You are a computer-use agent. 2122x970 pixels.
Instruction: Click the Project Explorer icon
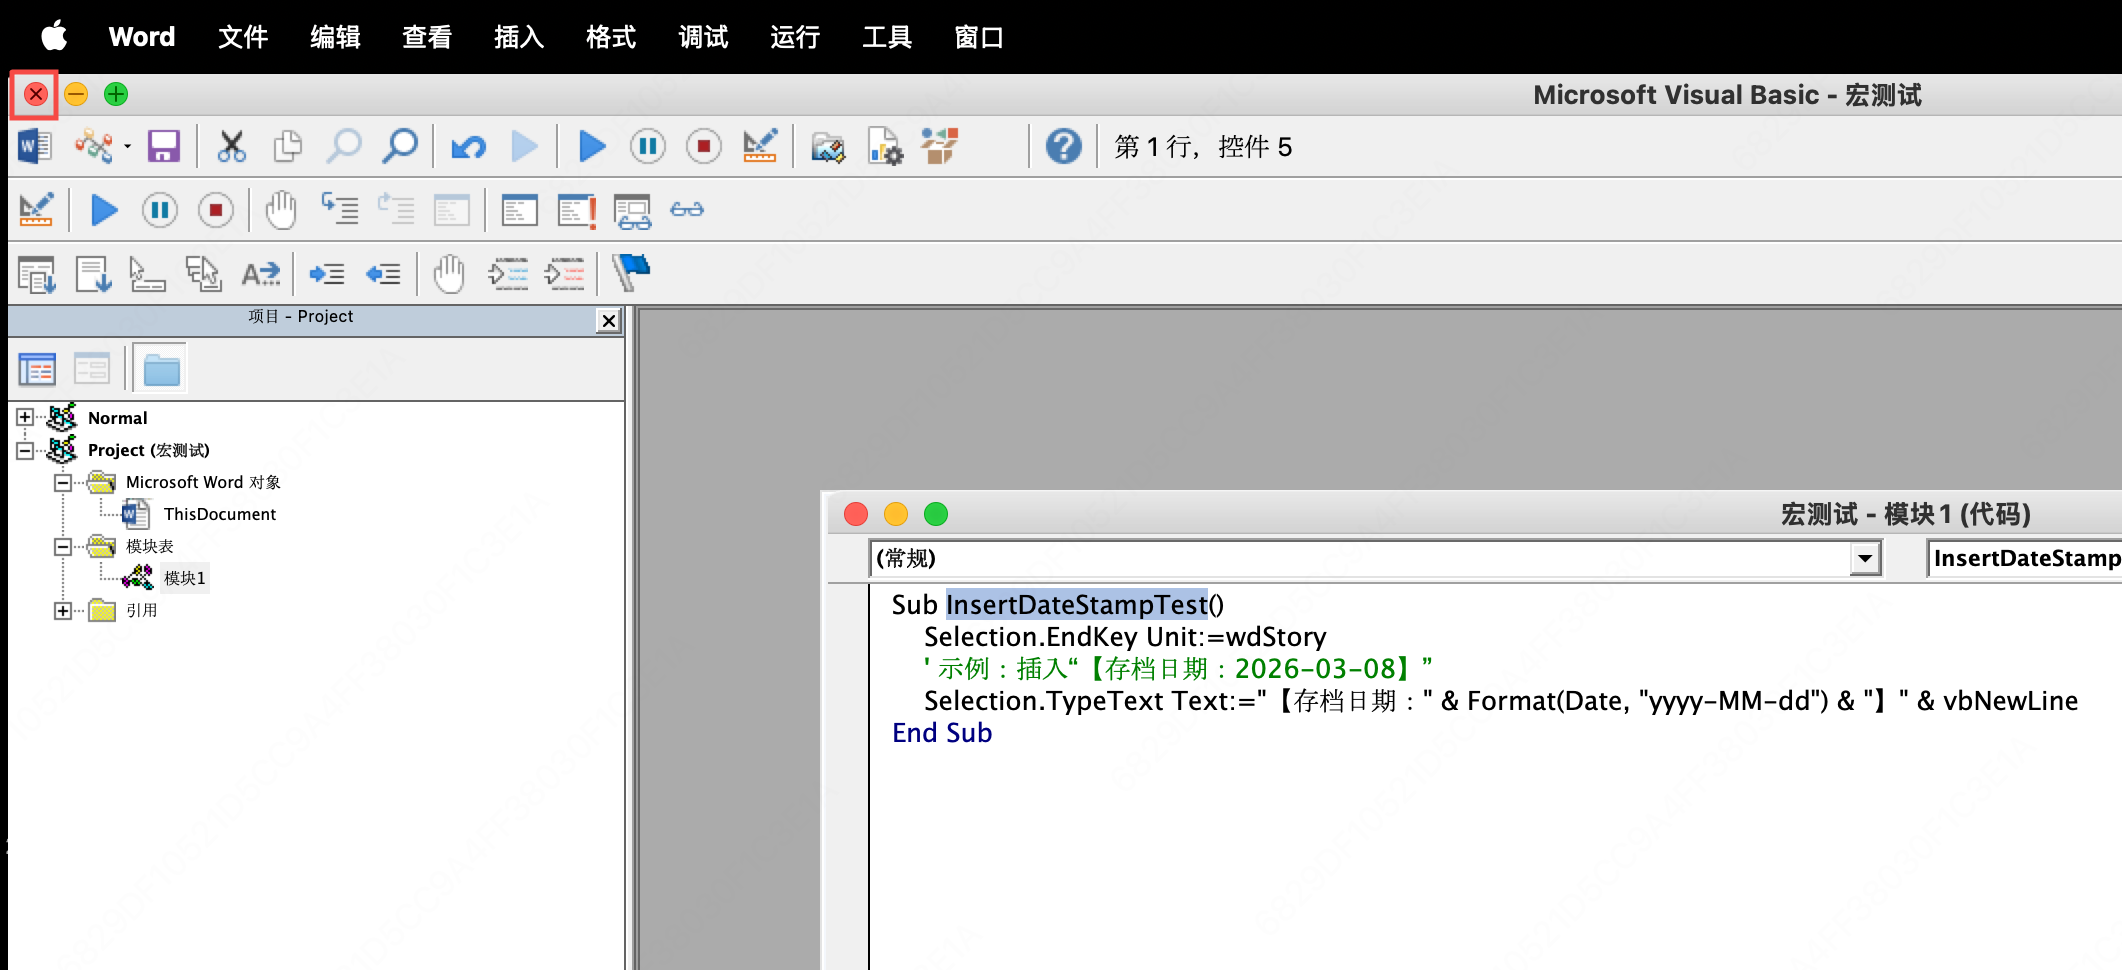[x=828, y=148]
